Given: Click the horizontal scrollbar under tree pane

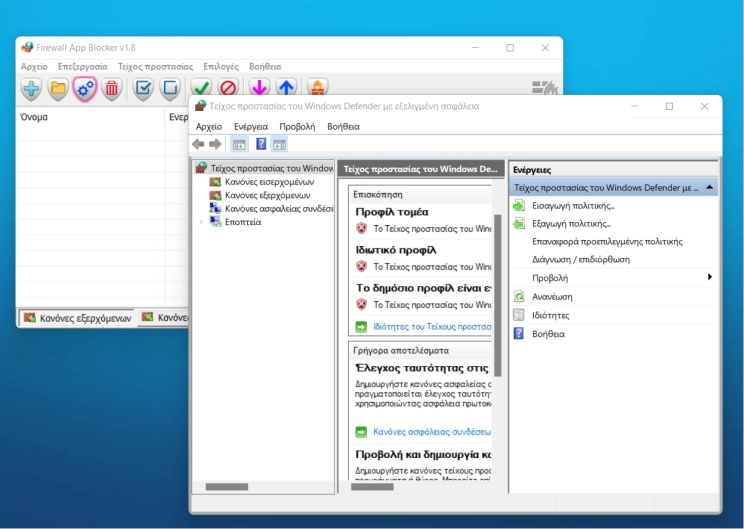Looking at the screenshot, I should click(227, 487).
